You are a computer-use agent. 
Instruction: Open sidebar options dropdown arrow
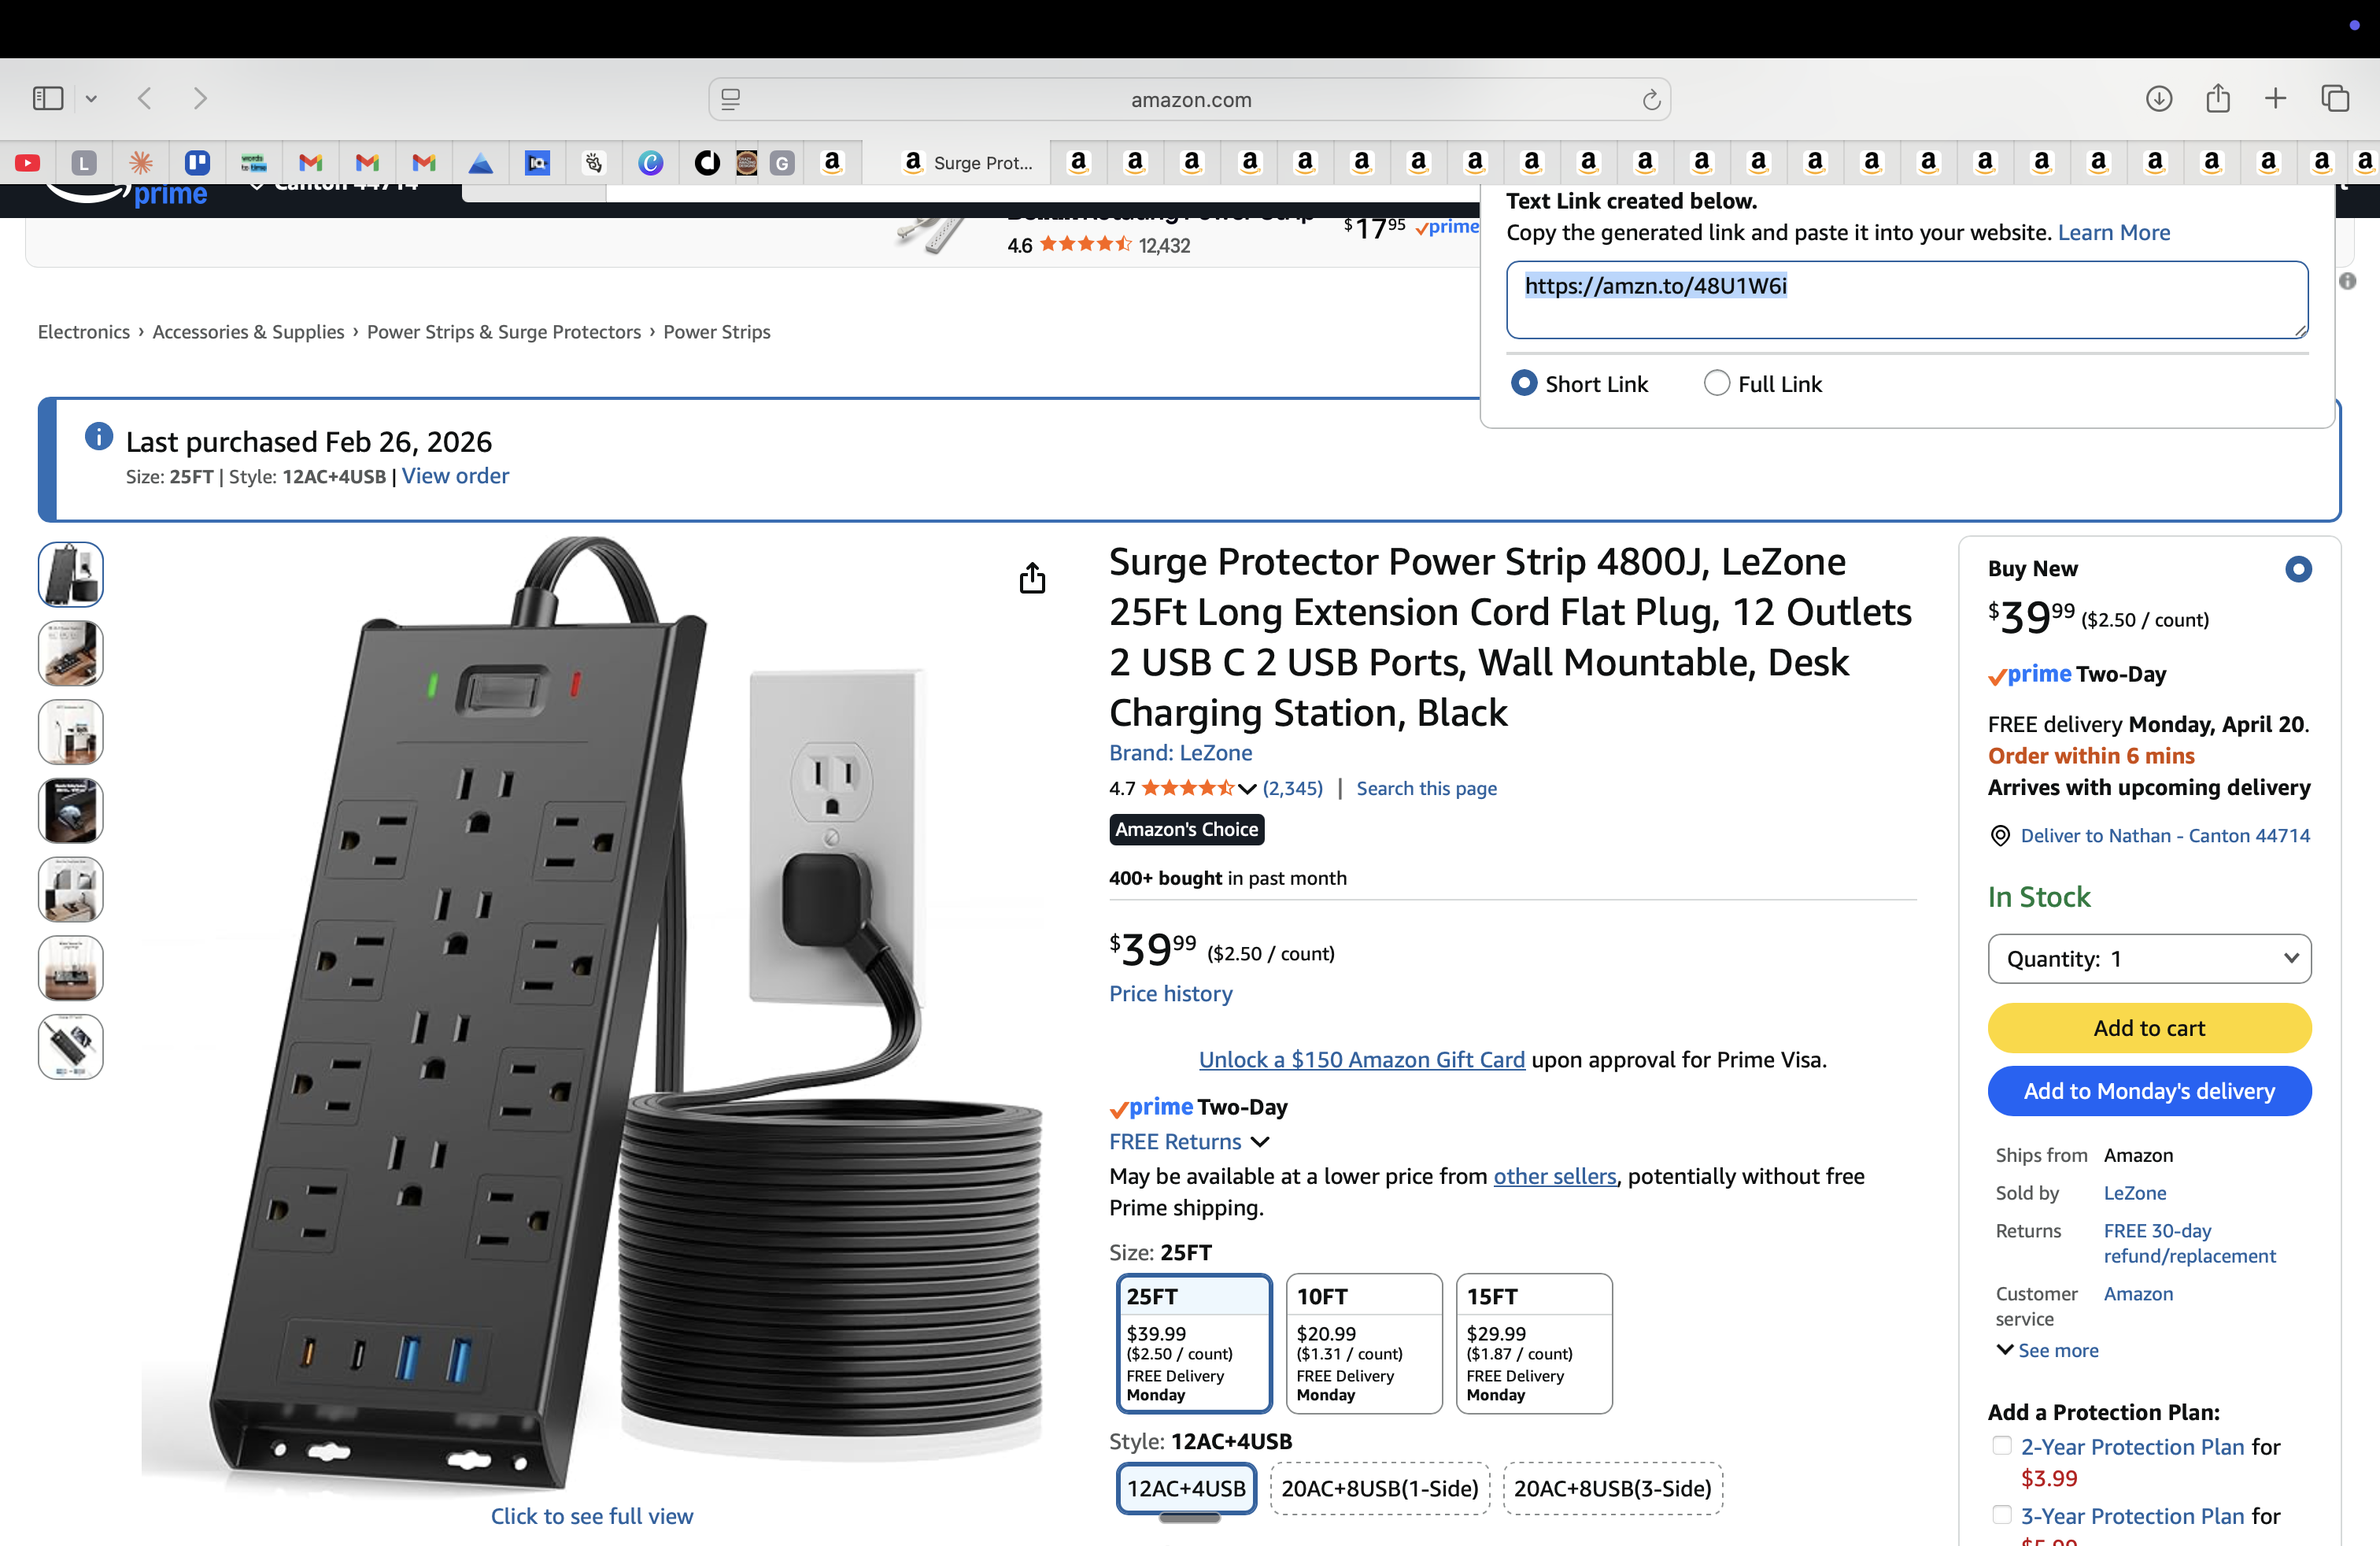coord(91,98)
